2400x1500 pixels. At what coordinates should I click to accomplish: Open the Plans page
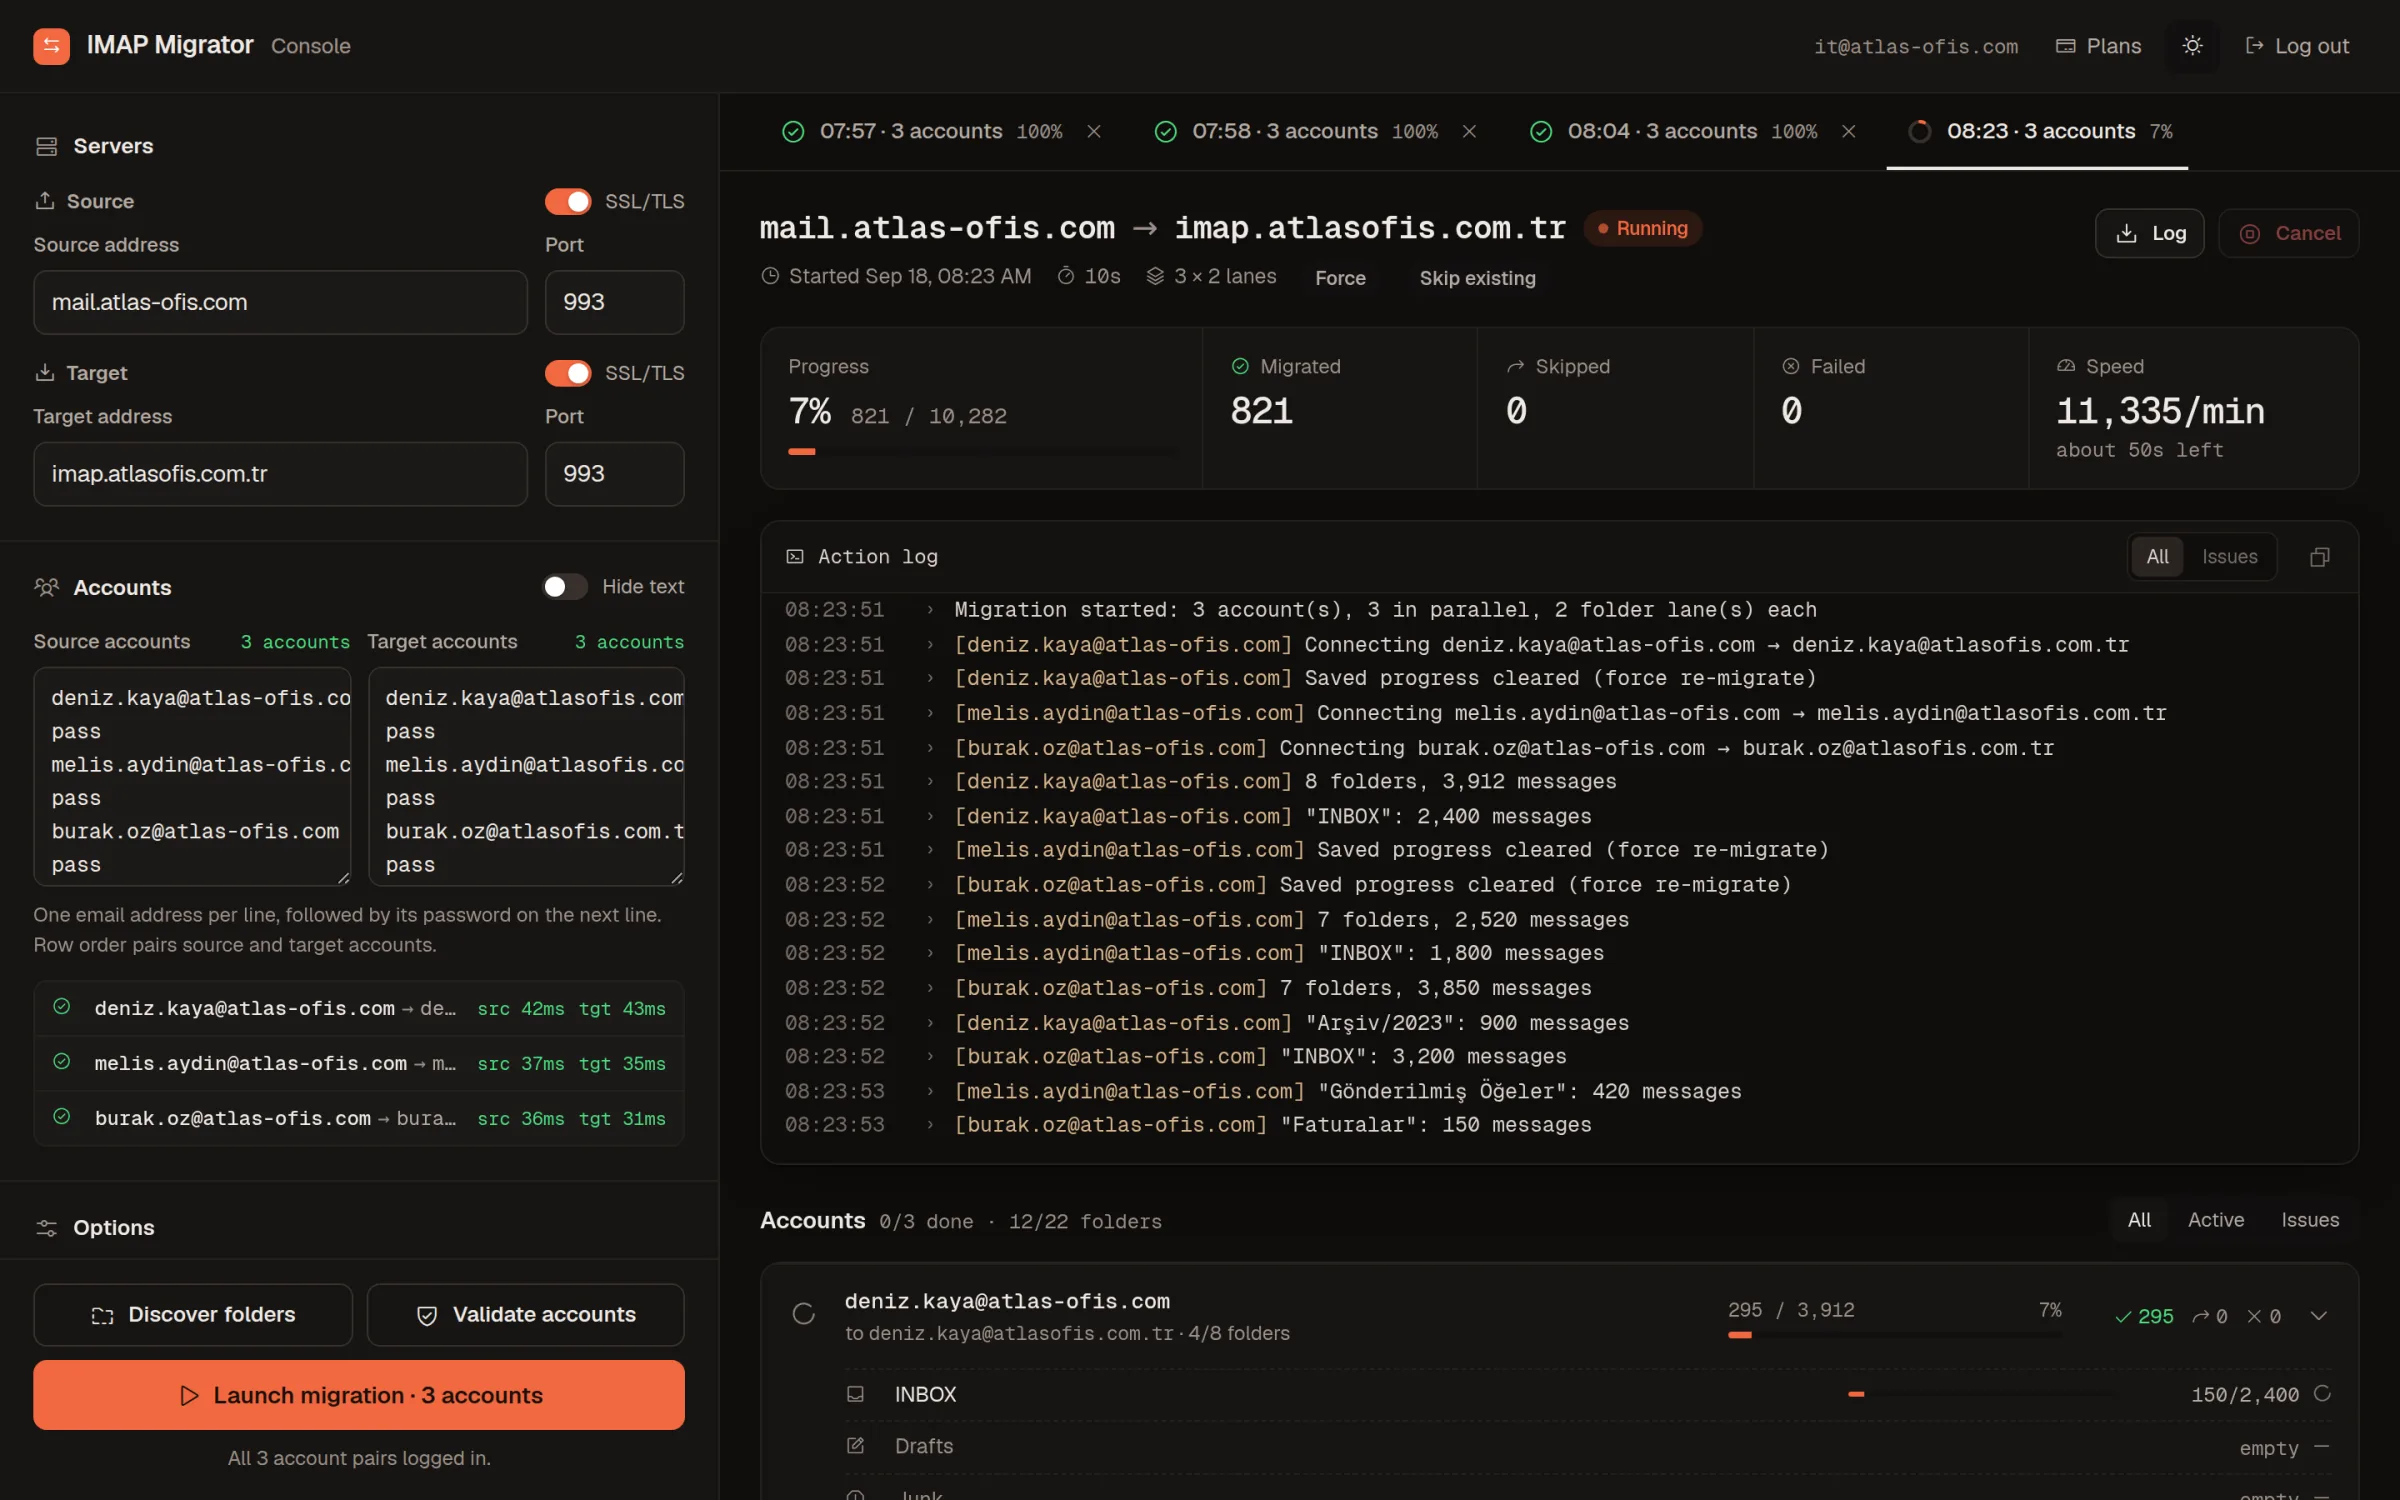pyautogui.click(x=2098, y=46)
